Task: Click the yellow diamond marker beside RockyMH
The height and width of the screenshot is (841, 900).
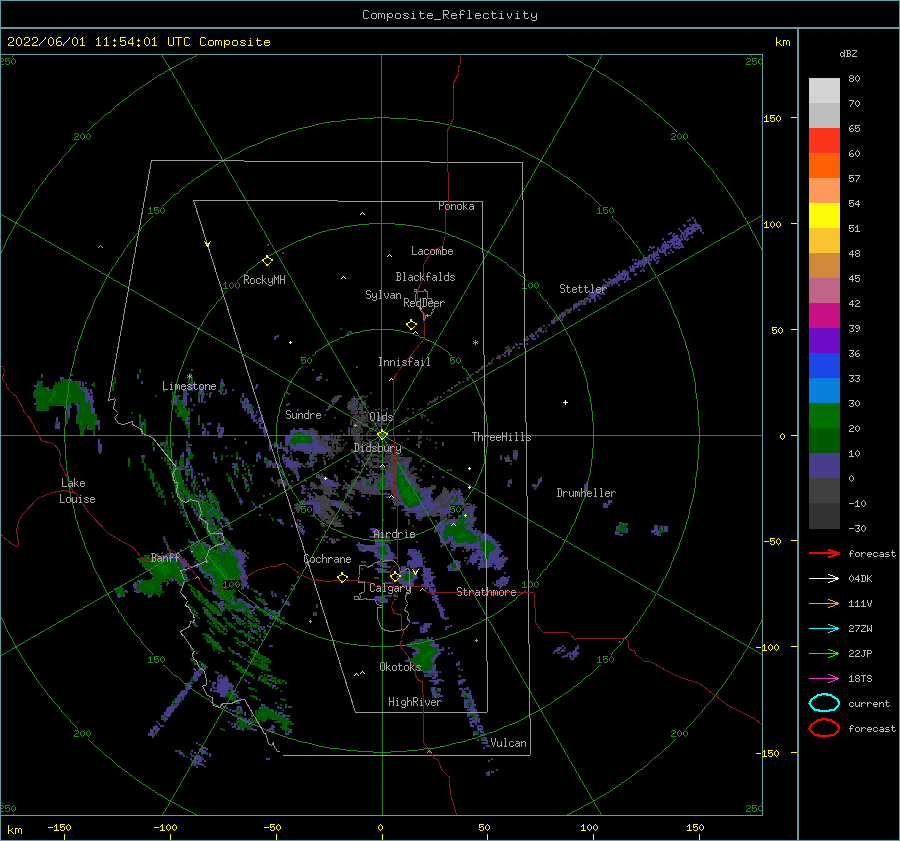Action: click(x=267, y=261)
